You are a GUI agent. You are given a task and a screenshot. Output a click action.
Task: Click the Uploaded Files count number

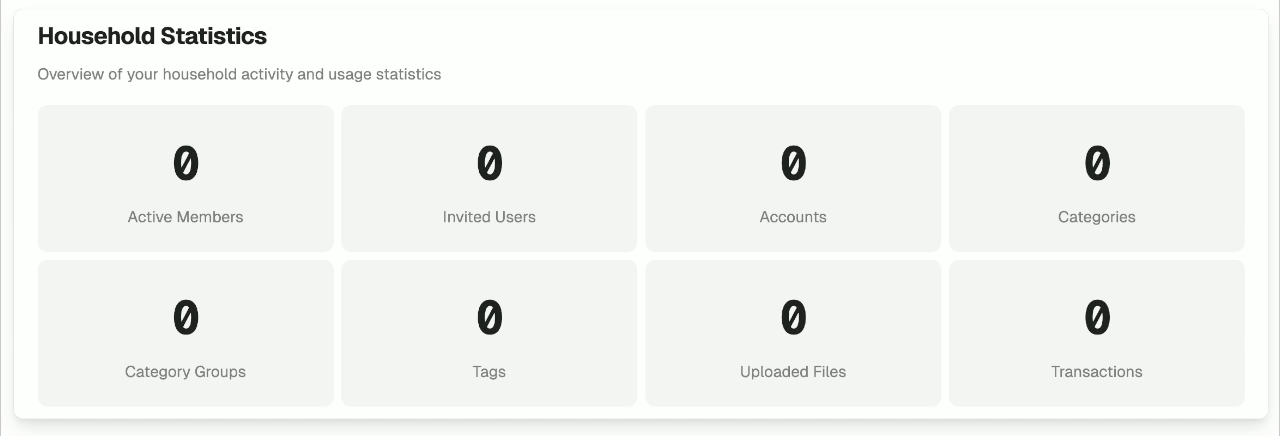[793, 318]
